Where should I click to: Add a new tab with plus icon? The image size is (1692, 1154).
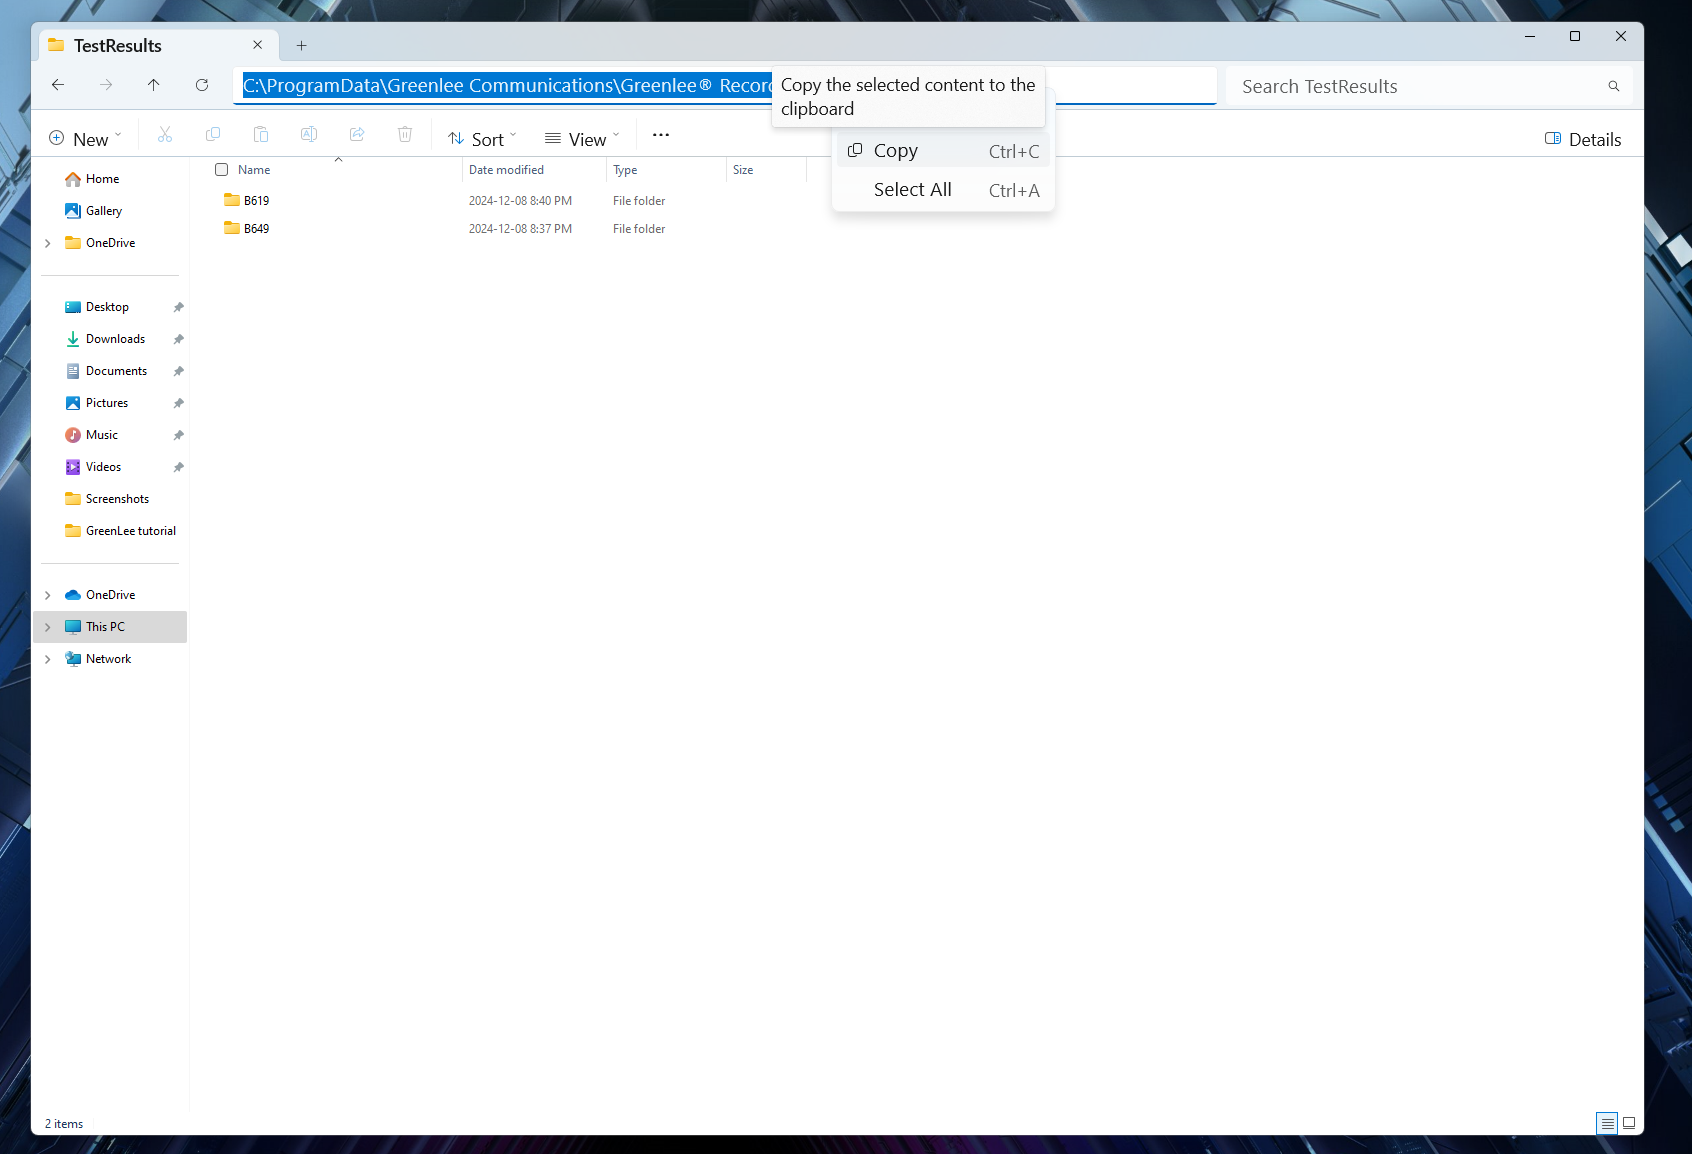click(x=301, y=45)
